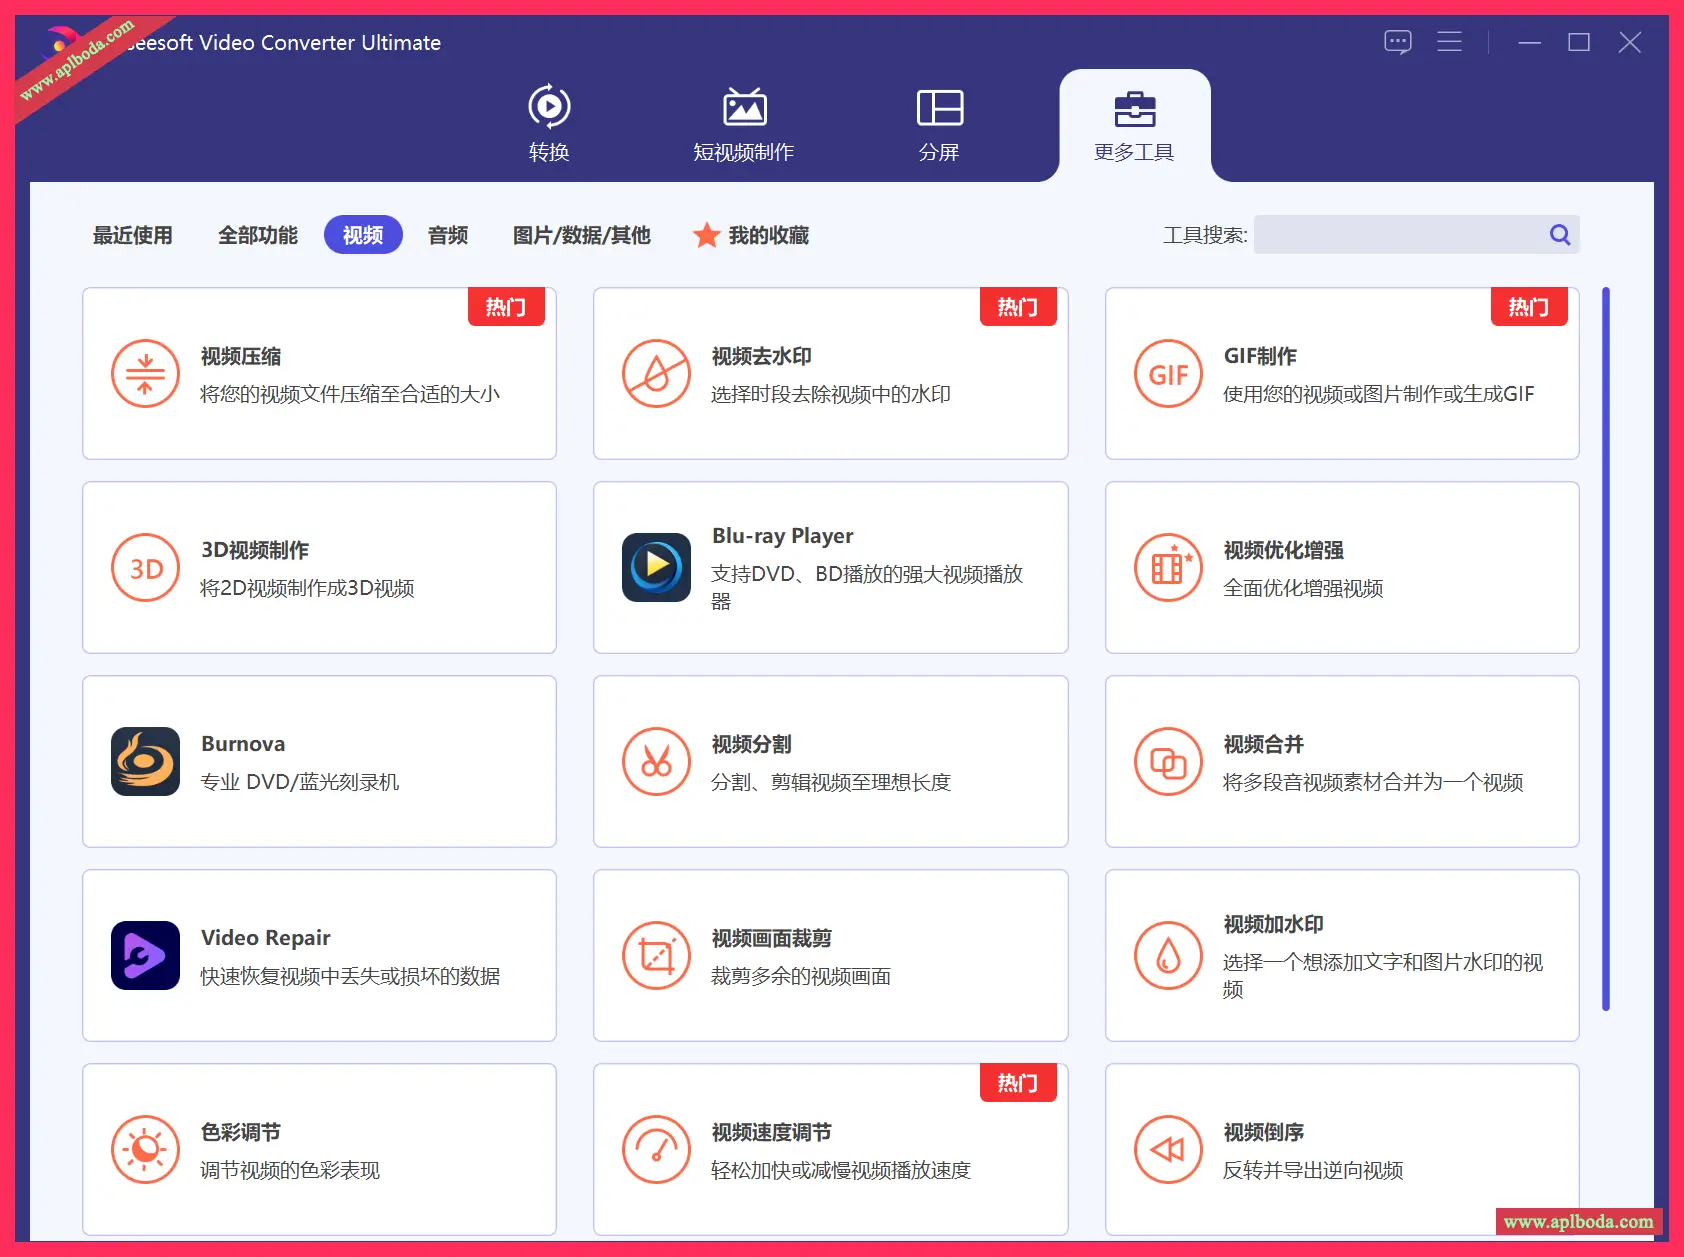Click the vertical scrollbar on the right
1684x1257 pixels.
tap(1605, 648)
